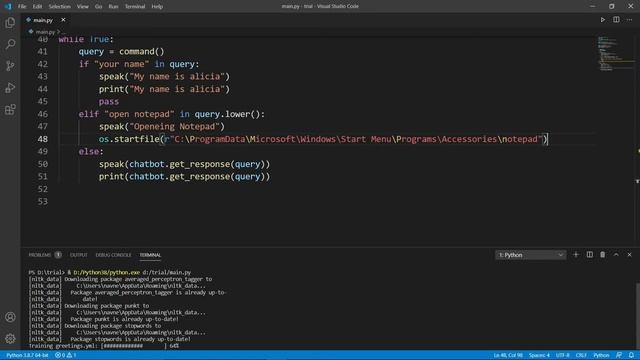Select language mode Python in status bar
Viewport: 640px width, 360px height.
[601, 355]
